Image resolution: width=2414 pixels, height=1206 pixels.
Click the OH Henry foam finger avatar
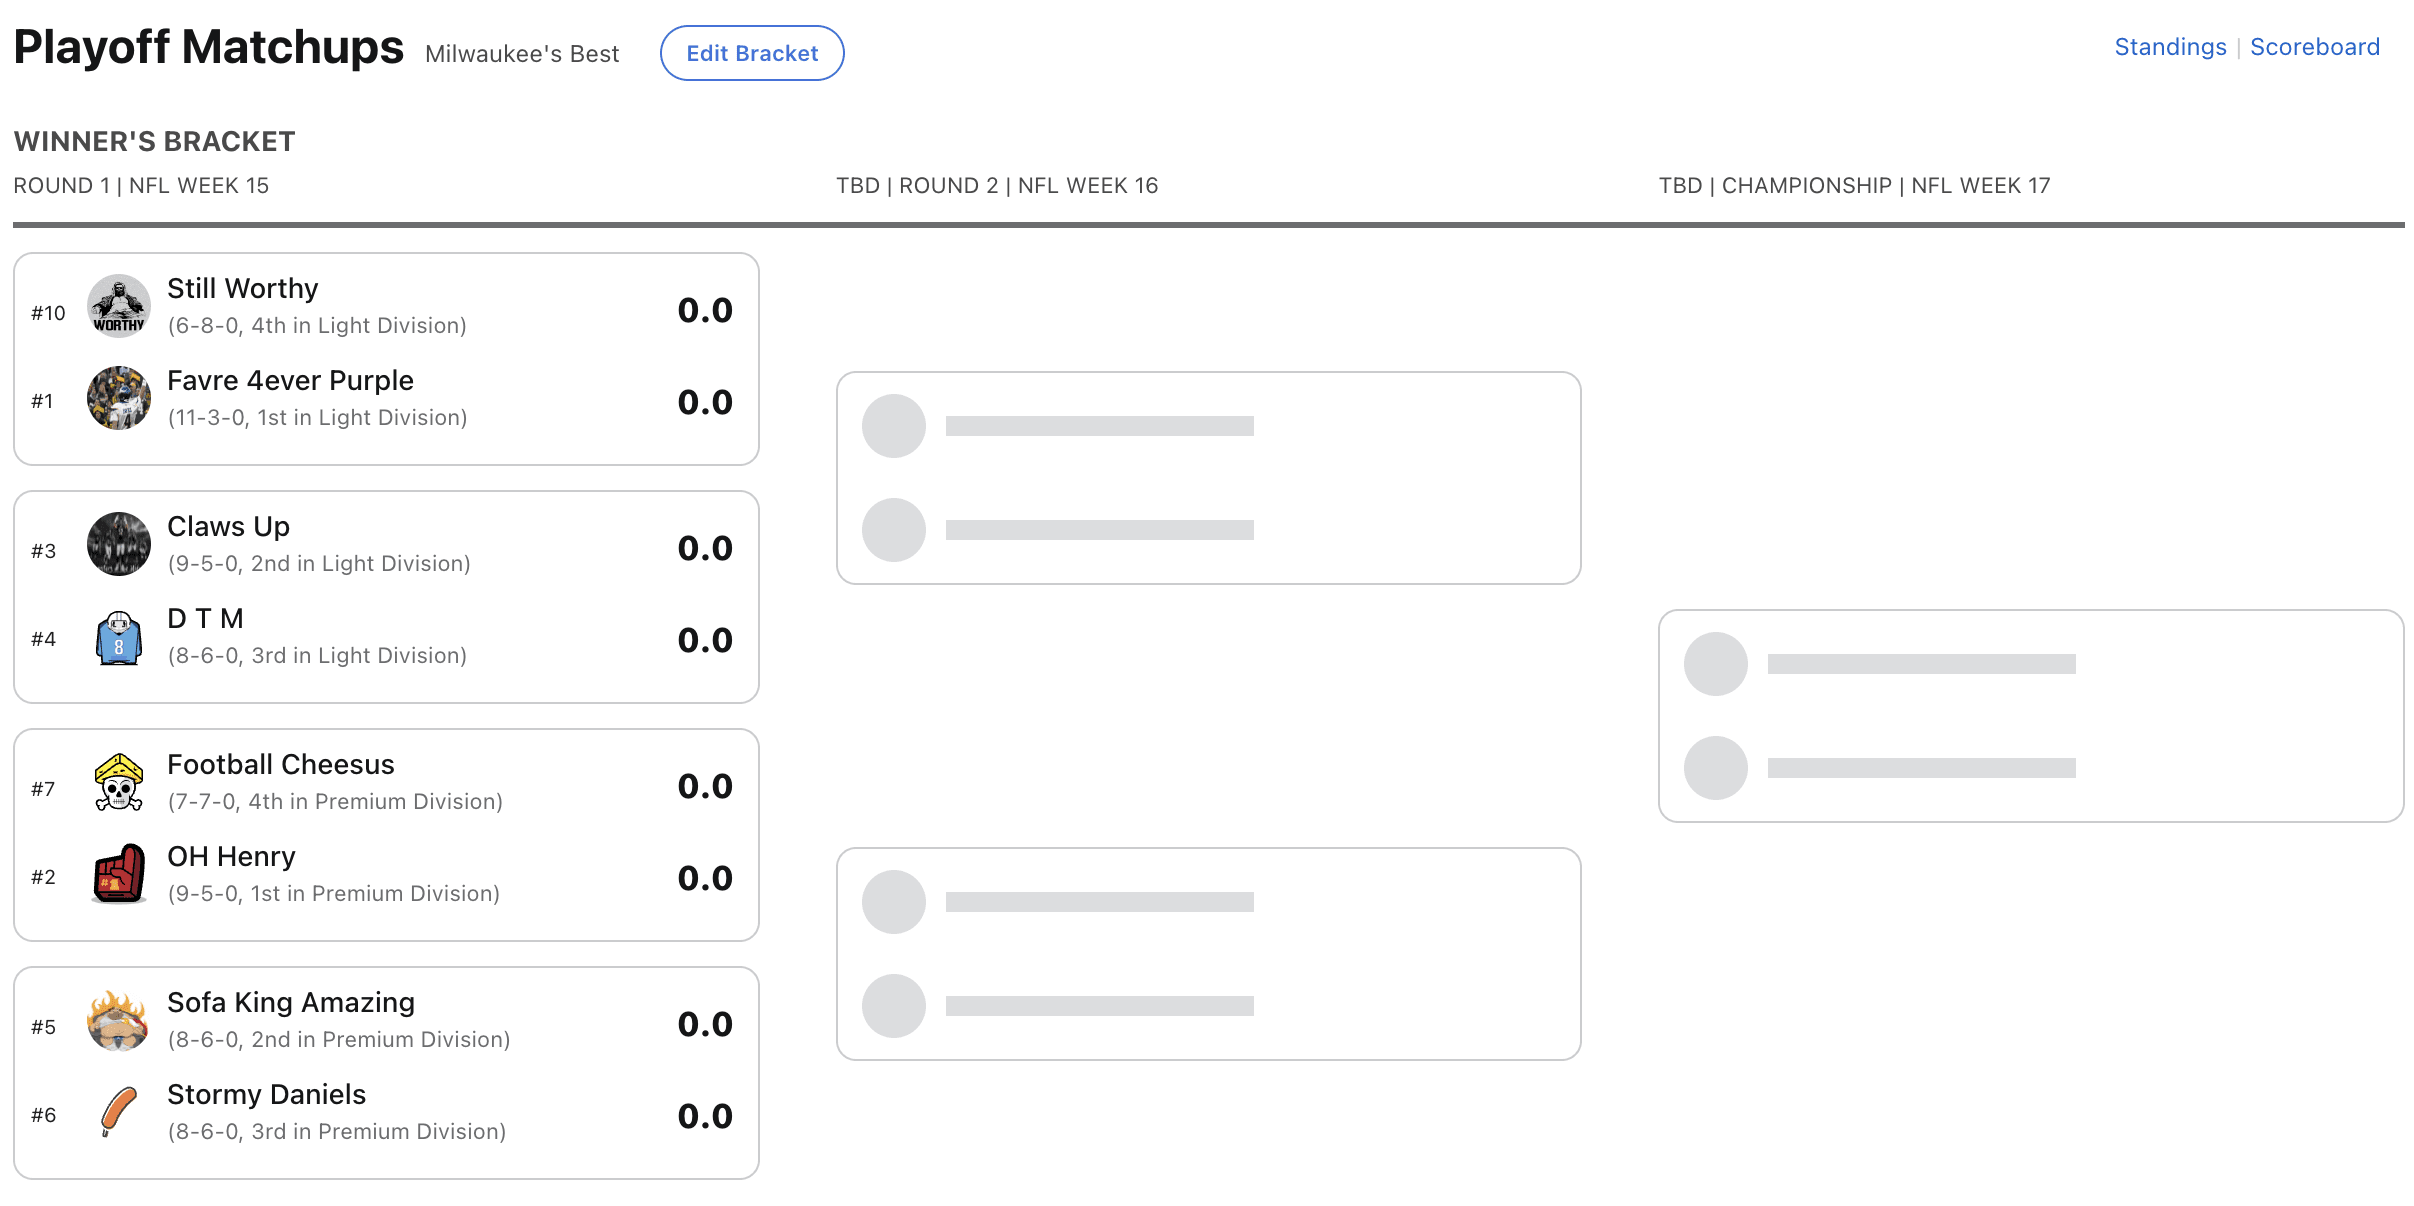[x=119, y=874]
